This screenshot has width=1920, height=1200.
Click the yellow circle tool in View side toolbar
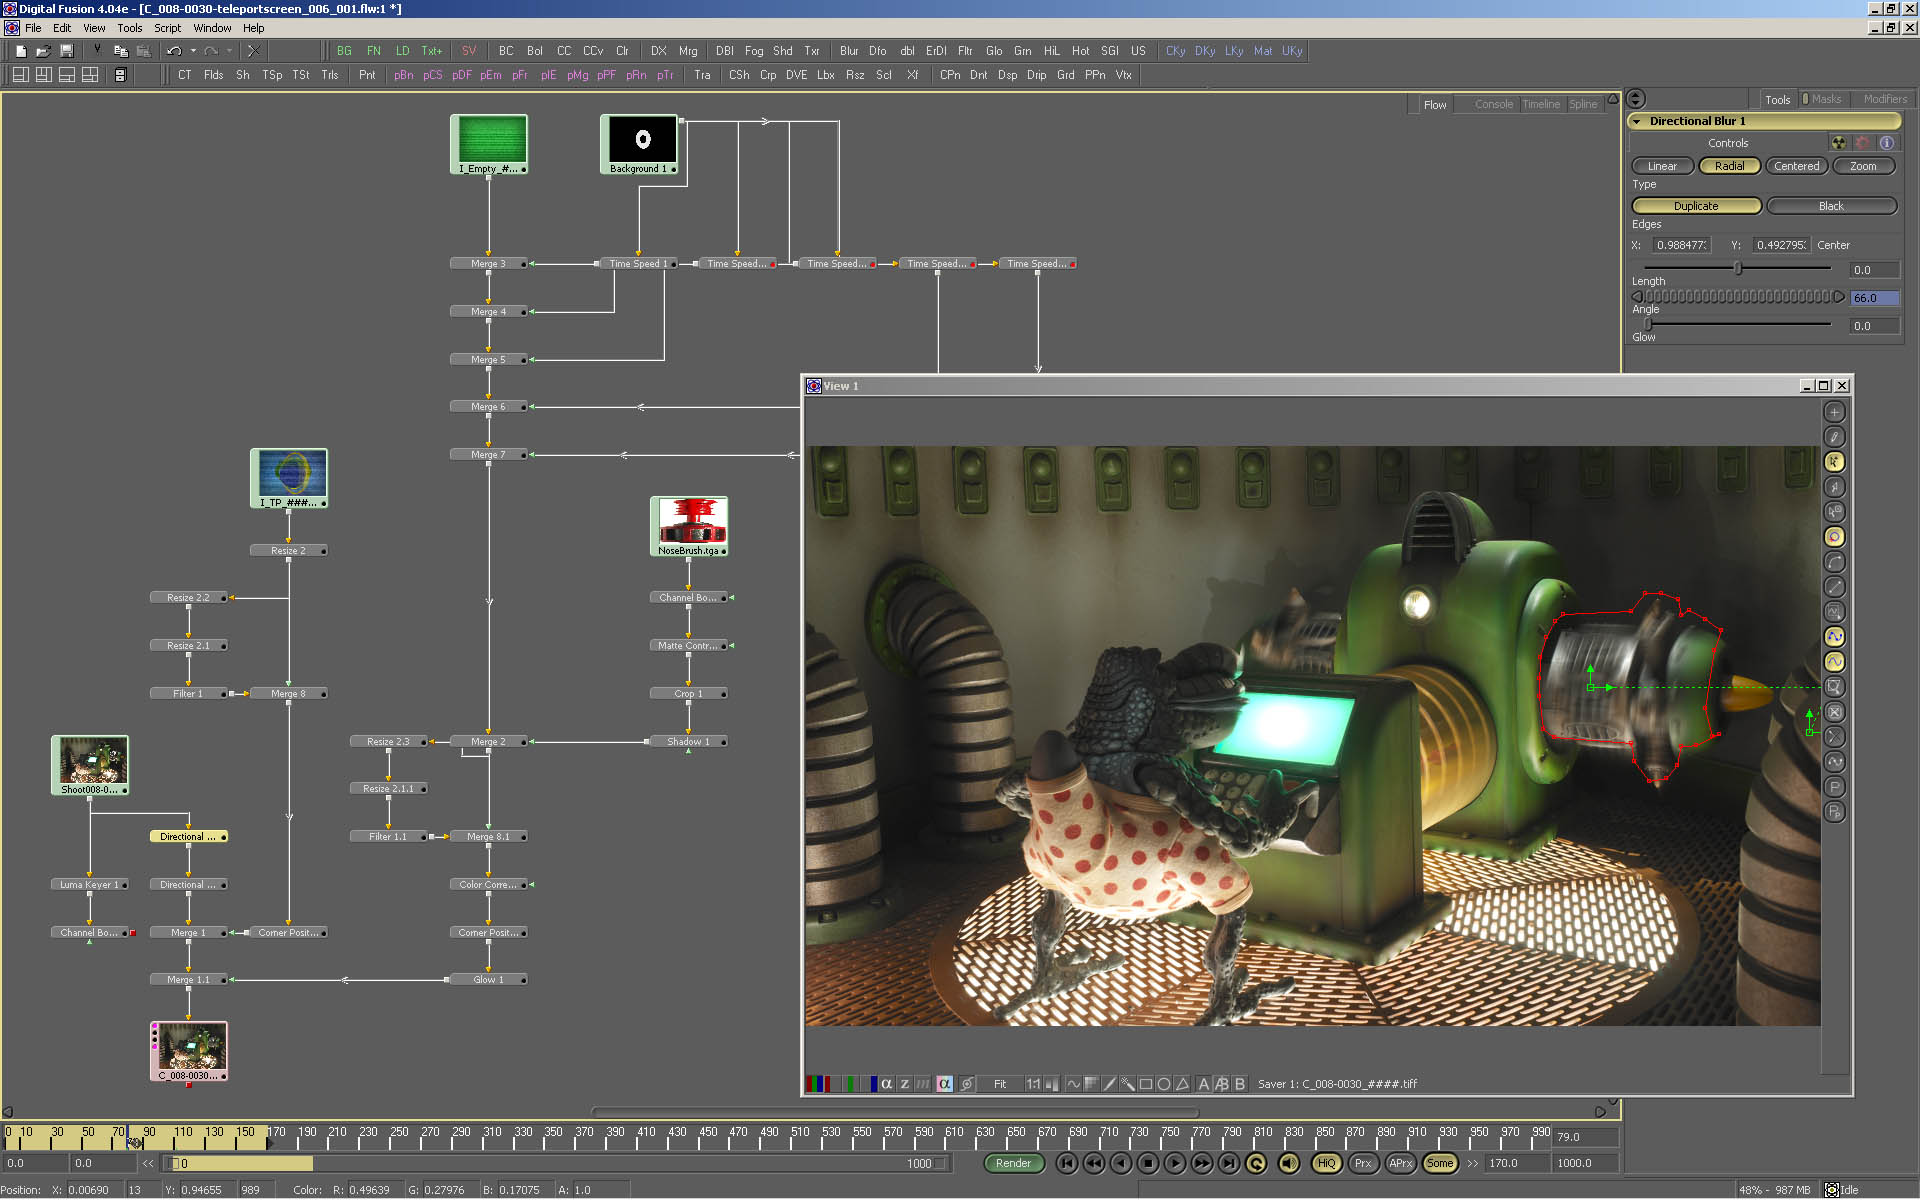click(x=1834, y=537)
